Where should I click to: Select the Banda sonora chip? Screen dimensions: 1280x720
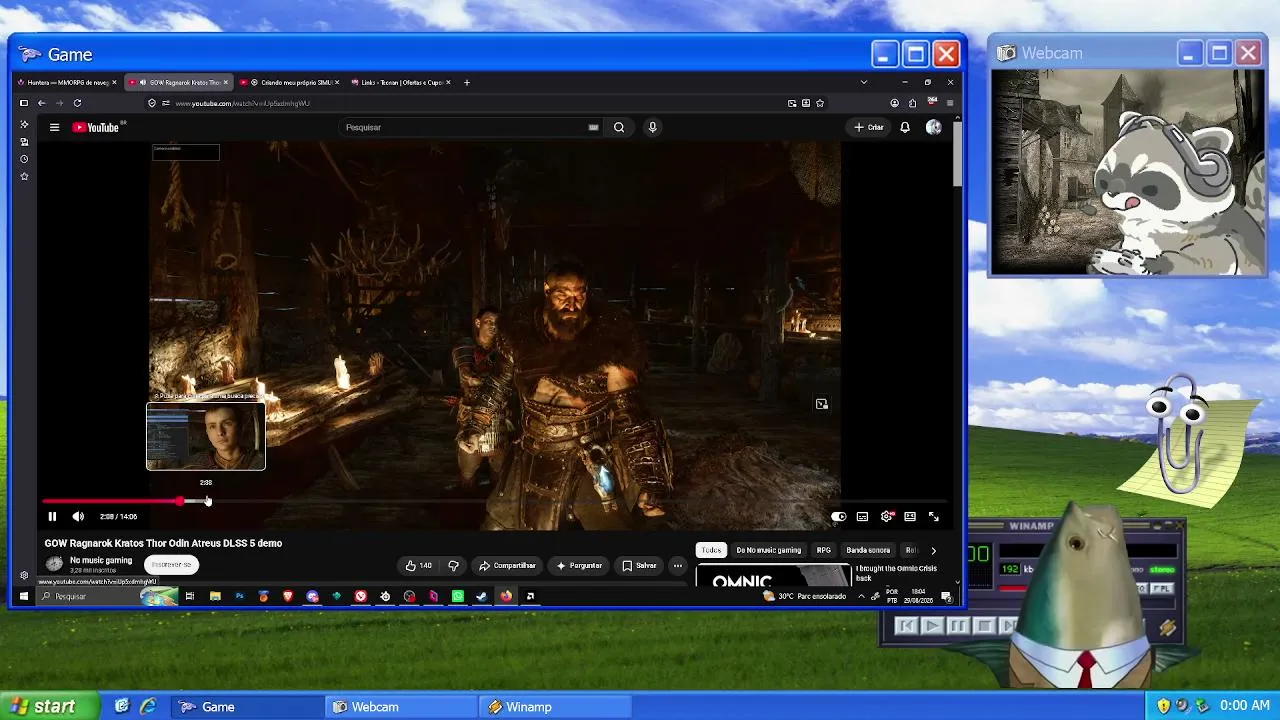pyautogui.click(x=868, y=550)
